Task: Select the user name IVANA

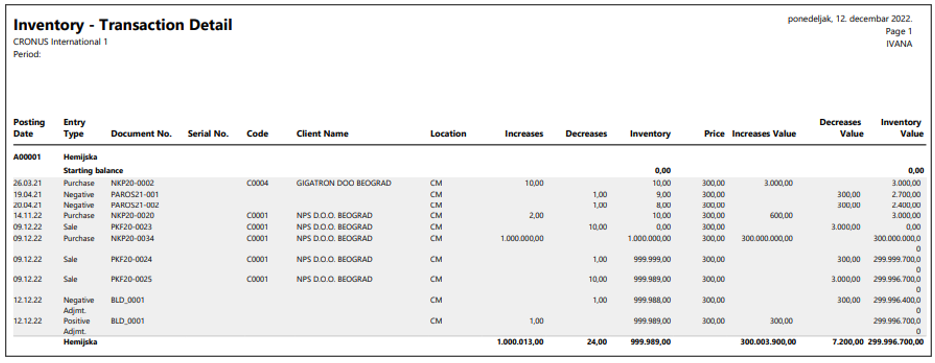Action: (x=900, y=44)
